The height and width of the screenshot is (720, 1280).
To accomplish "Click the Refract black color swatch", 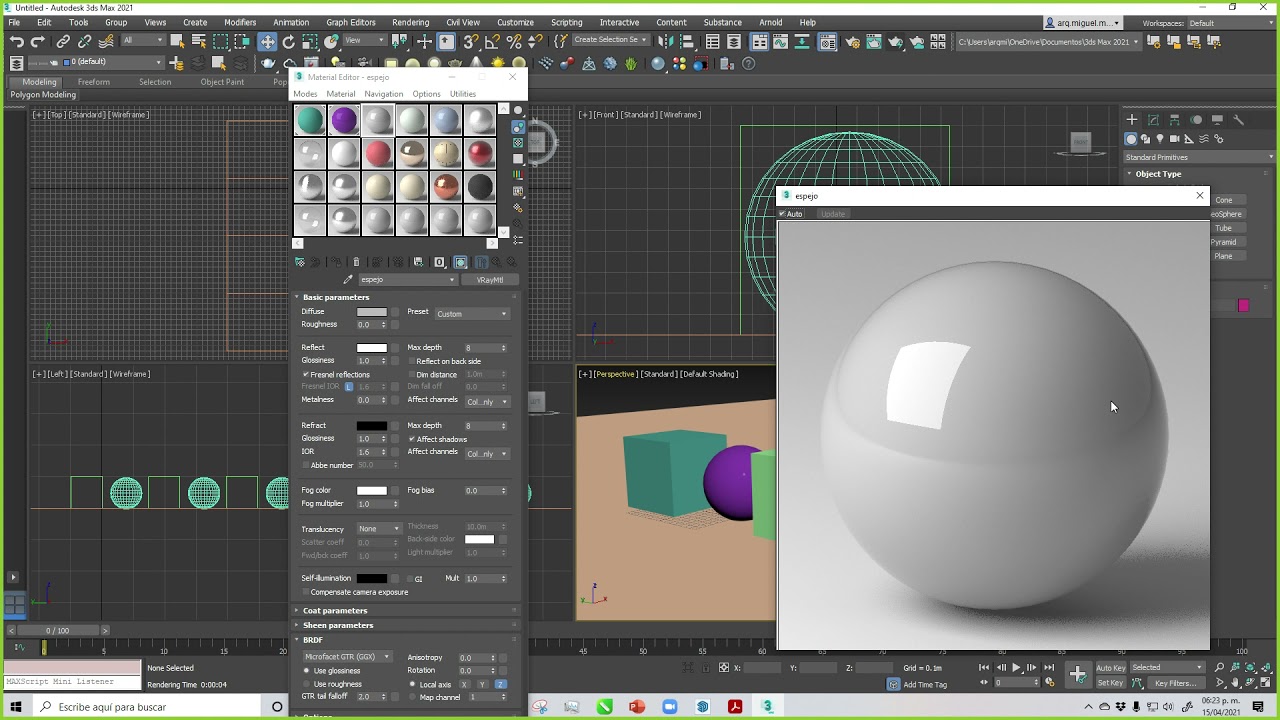I will click(371, 426).
